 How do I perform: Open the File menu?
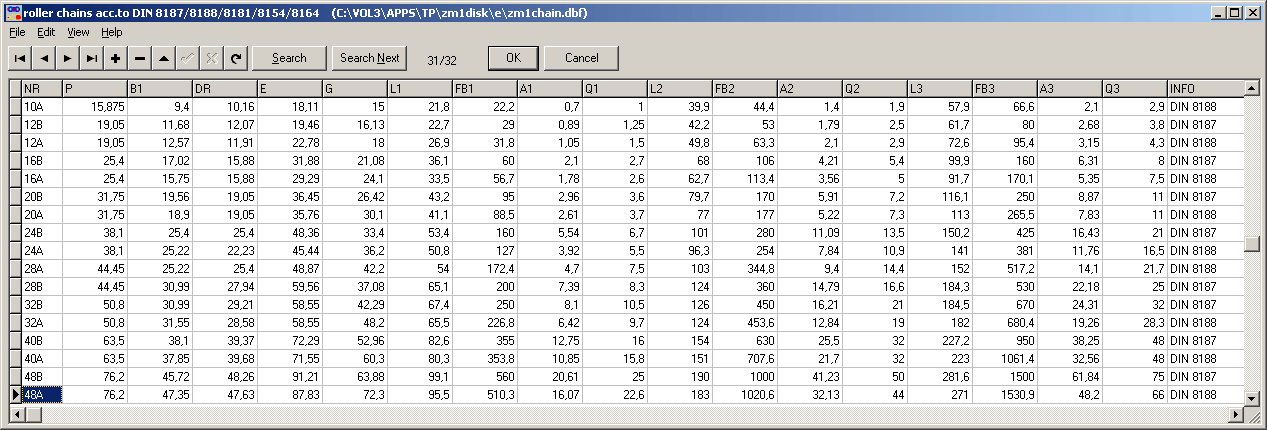click(x=17, y=32)
